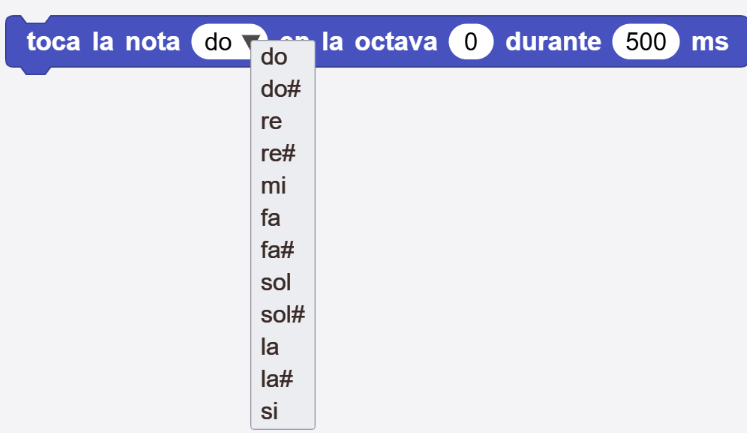This screenshot has height=433, width=747.
Task: Select 'si' at the bottom of the list
Action: click(x=269, y=411)
